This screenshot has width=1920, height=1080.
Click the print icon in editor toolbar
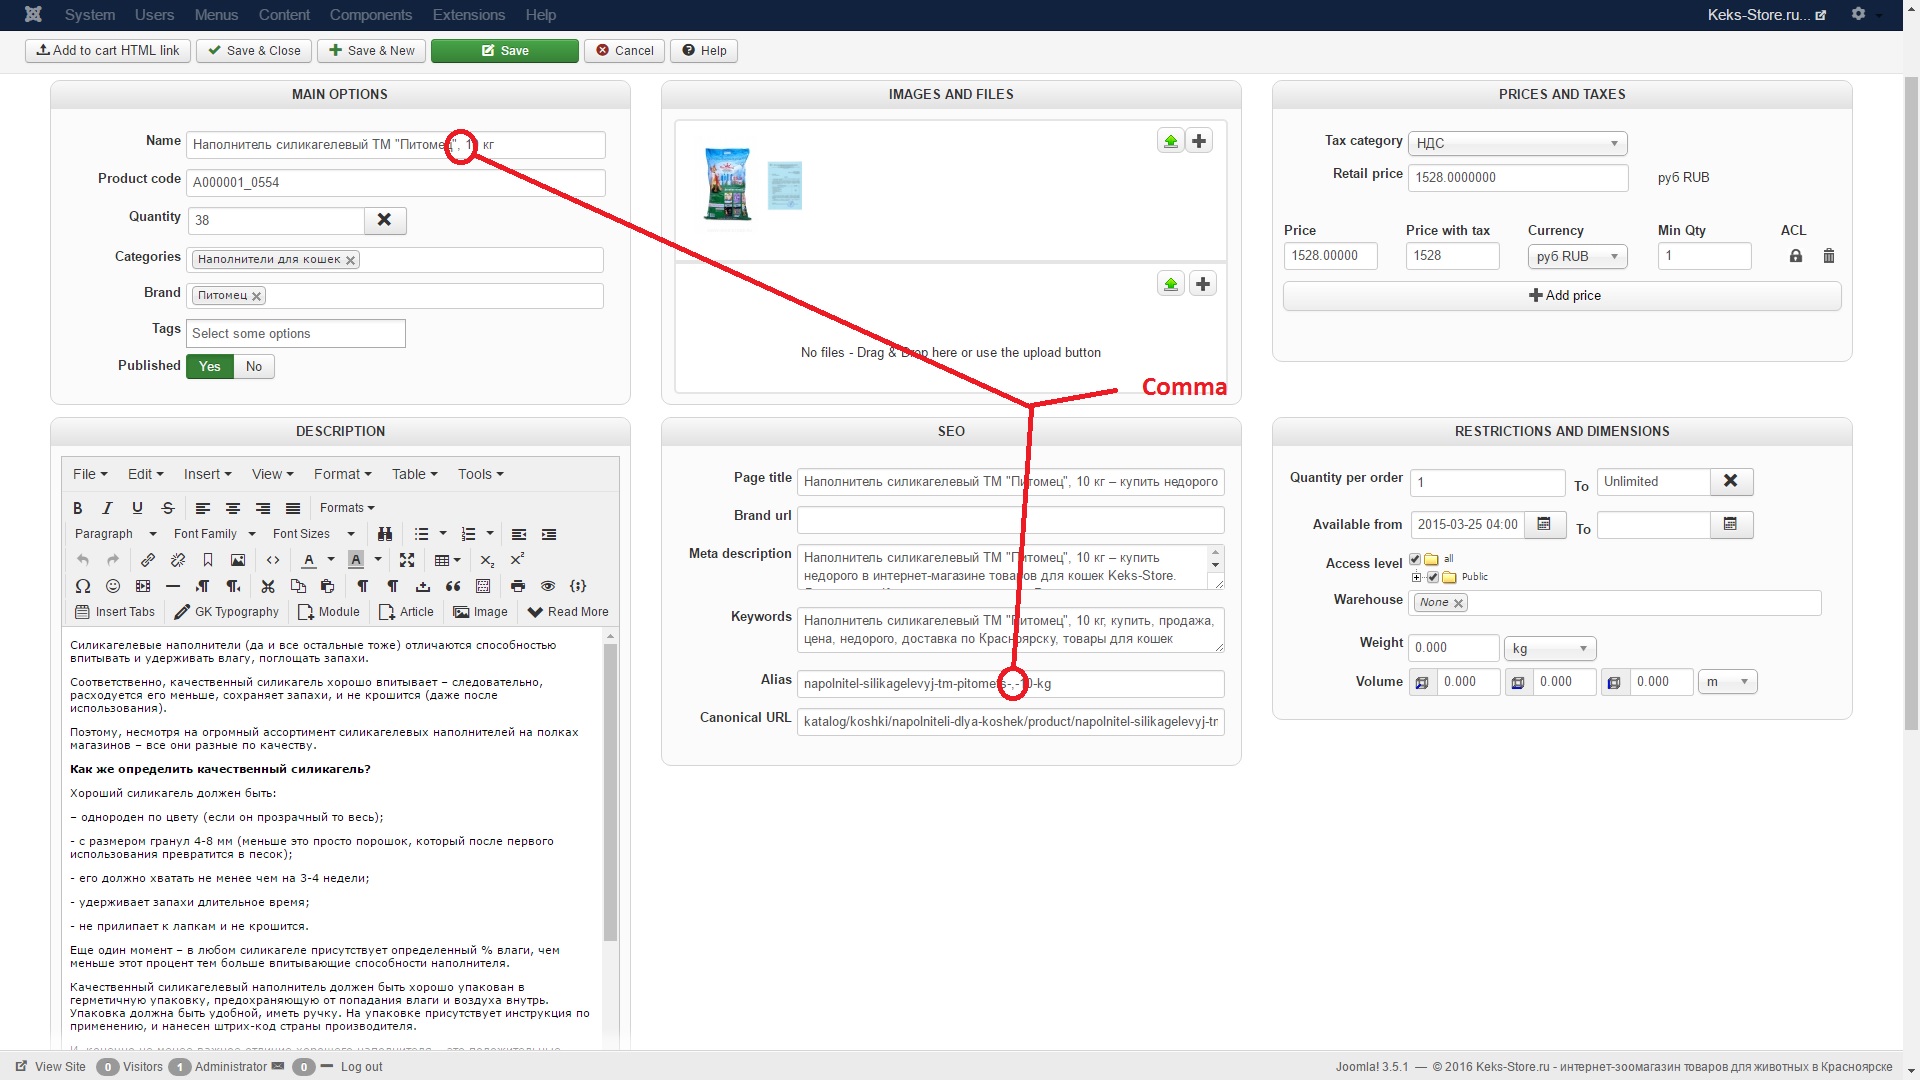pos(518,586)
